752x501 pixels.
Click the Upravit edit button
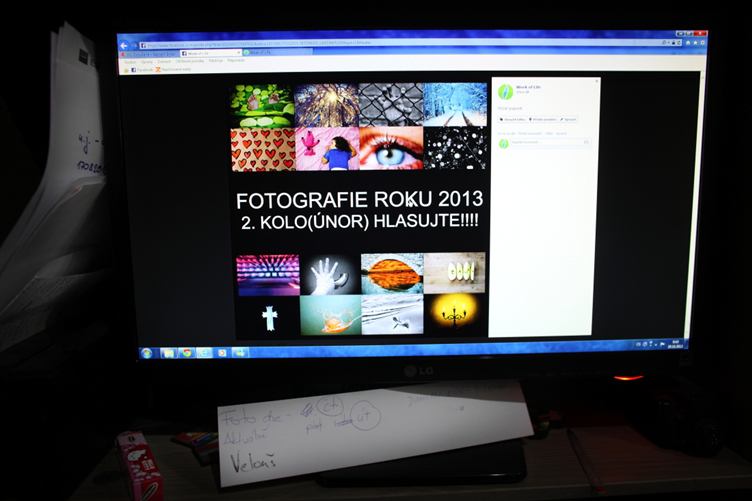[568, 119]
